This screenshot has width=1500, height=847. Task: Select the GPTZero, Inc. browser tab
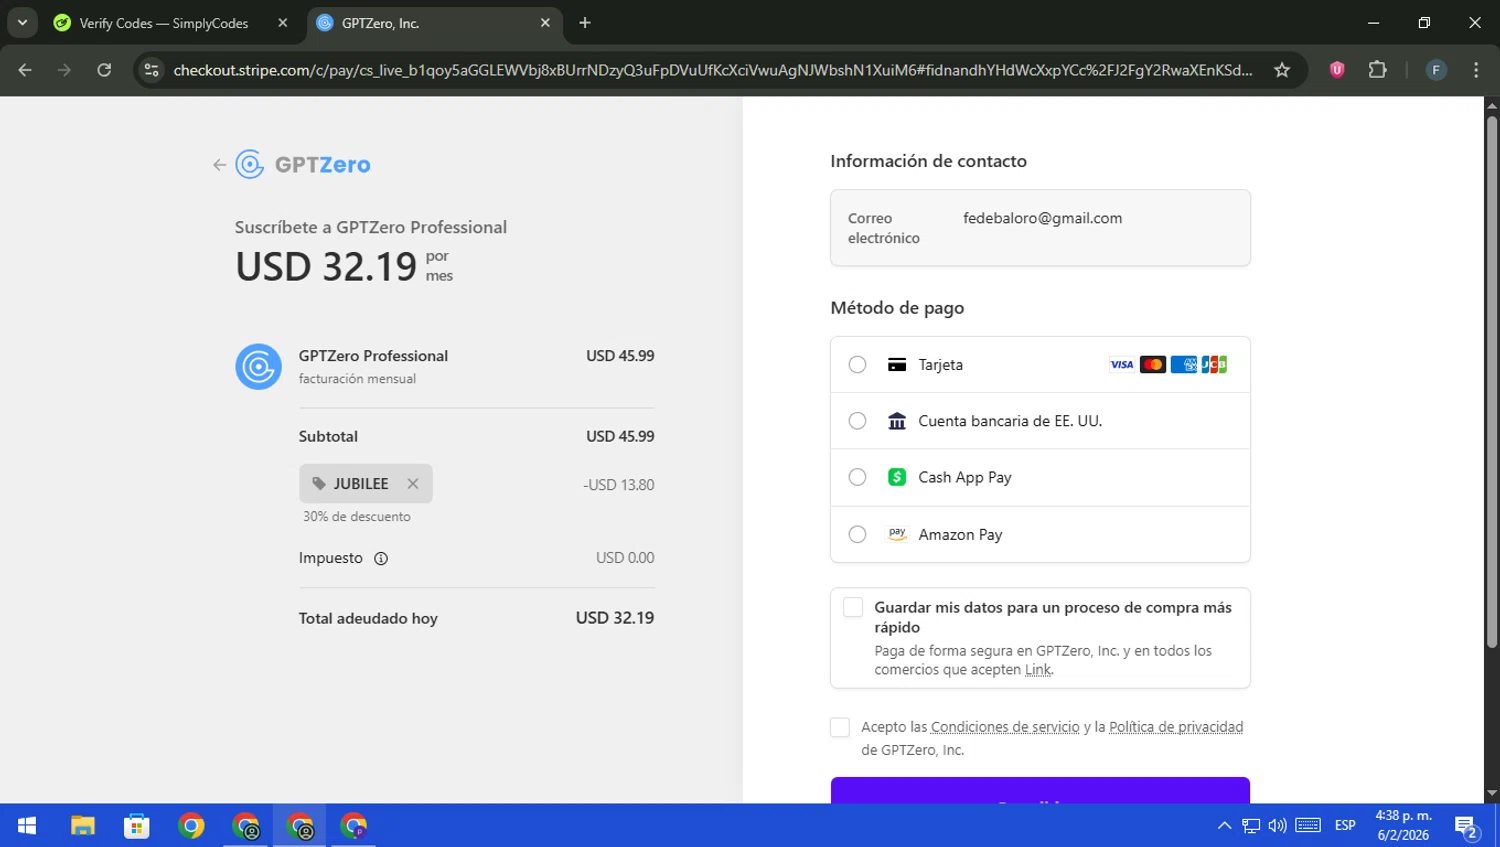tap(435, 23)
